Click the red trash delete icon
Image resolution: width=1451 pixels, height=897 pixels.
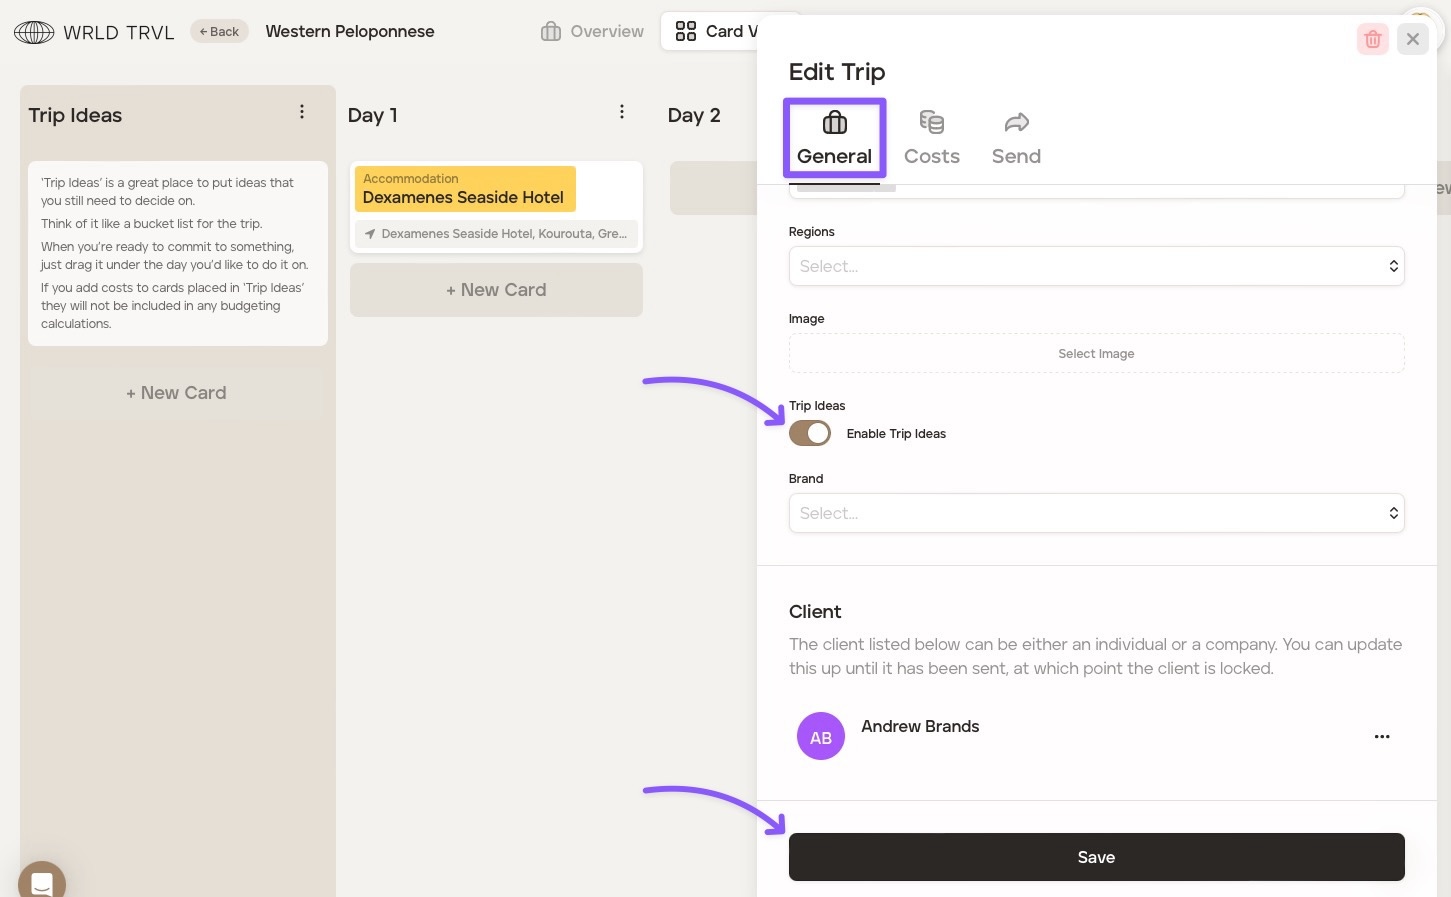(1372, 39)
